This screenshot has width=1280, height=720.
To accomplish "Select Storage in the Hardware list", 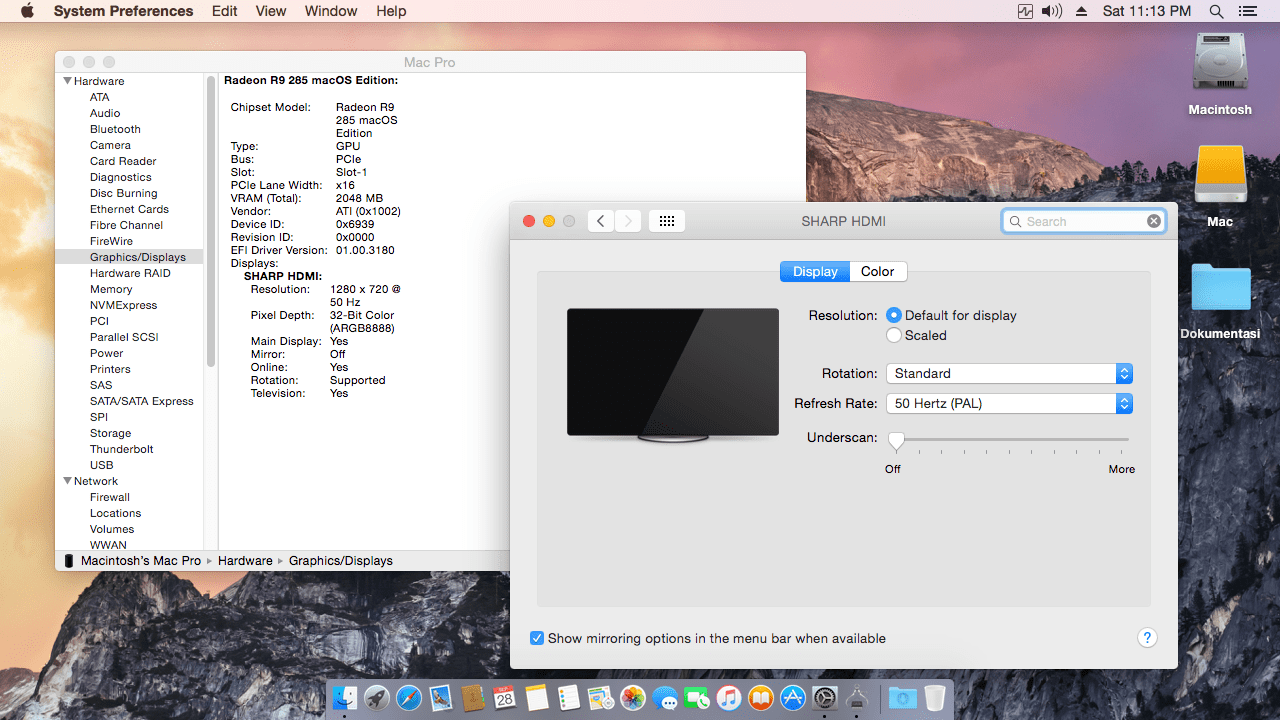I will pyautogui.click(x=110, y=433).
